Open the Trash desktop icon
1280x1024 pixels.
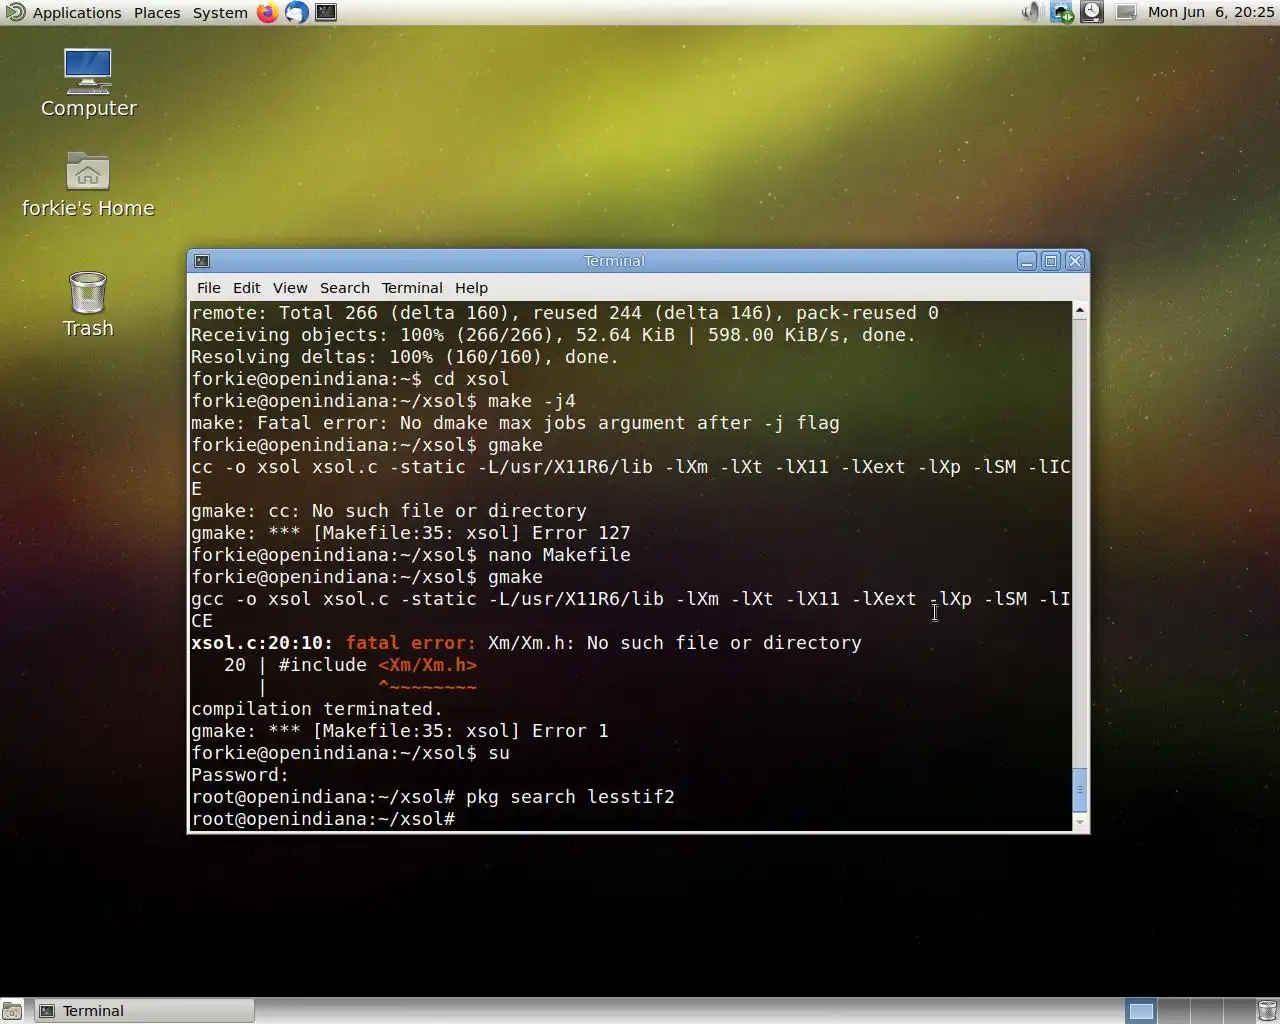tap(88, 304)
